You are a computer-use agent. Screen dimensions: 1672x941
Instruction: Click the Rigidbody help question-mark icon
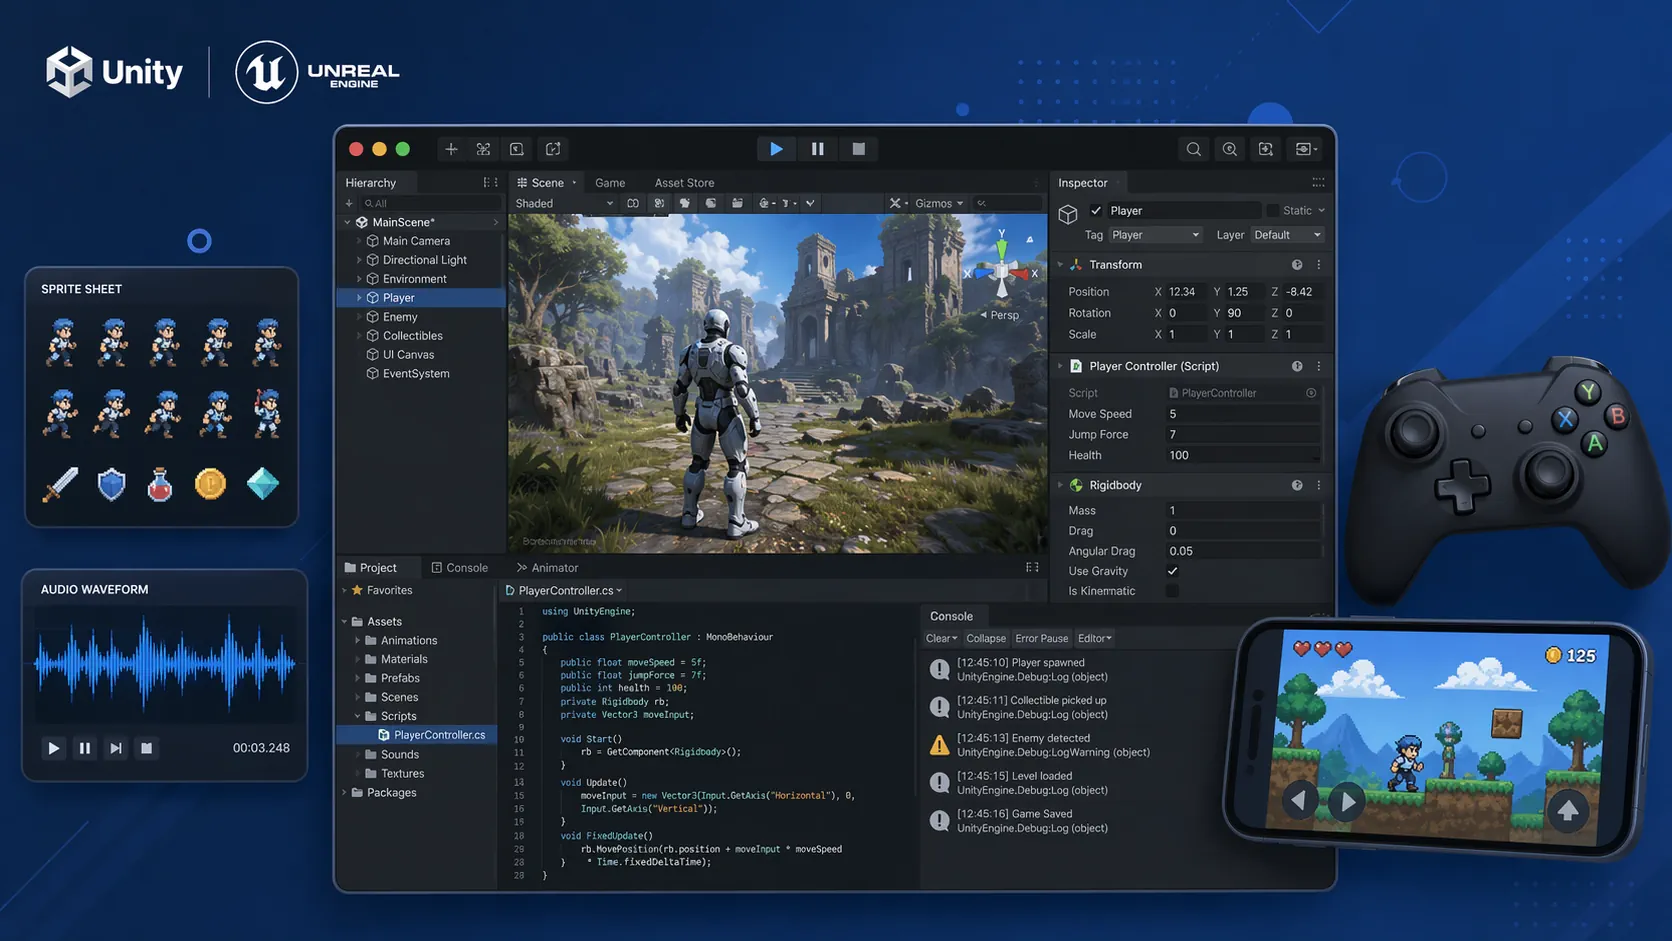1297,485
